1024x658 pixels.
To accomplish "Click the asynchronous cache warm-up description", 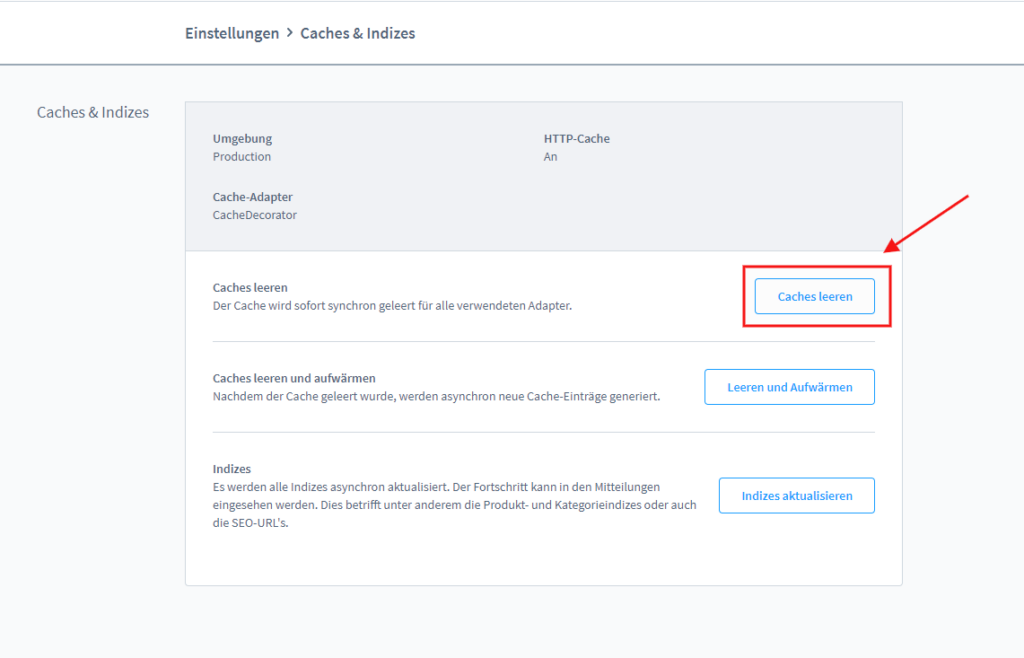I will (436, 396).
